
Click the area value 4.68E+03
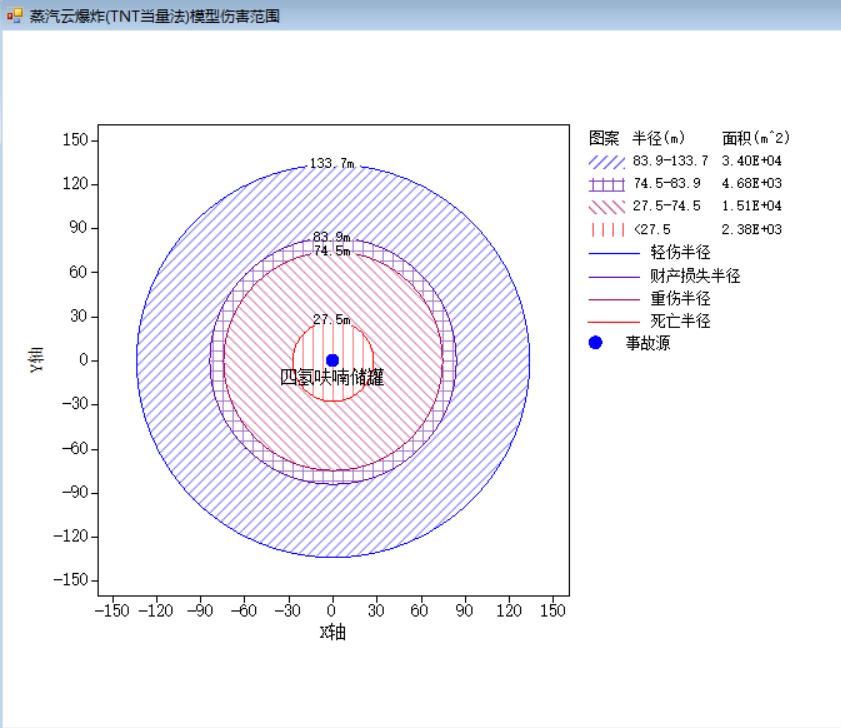click(751, 183)
